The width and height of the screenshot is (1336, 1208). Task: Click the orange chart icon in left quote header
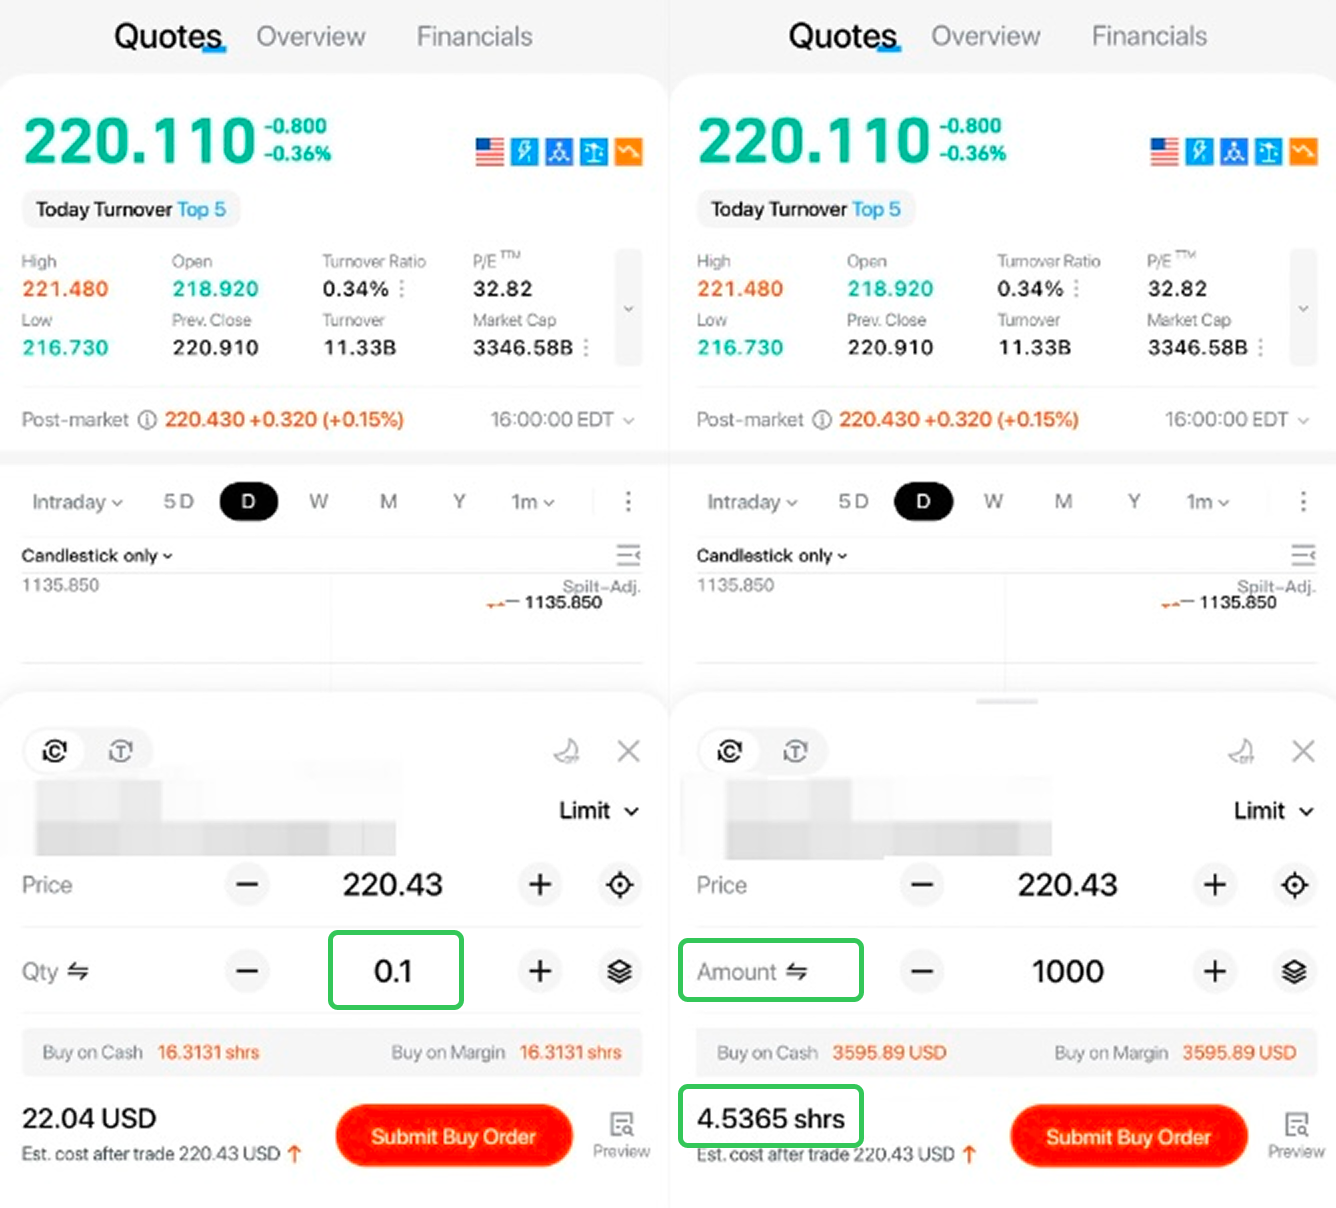tap(628, 152)
